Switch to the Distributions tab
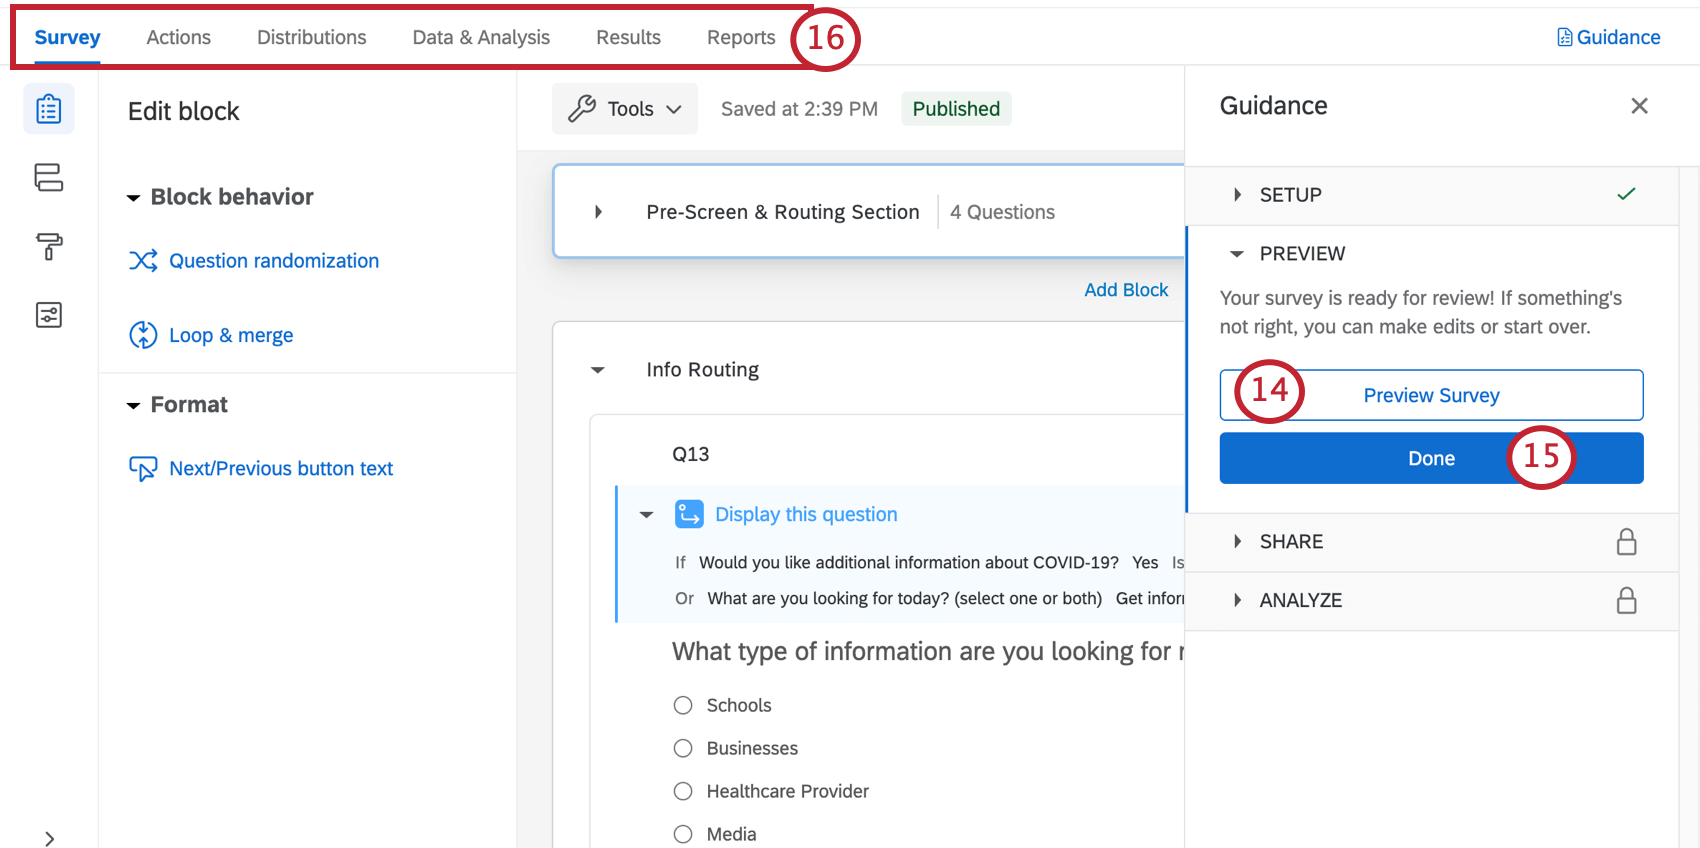Viewport: 1700px width, 848px height. pyautogui.click(x=311, y=37)
